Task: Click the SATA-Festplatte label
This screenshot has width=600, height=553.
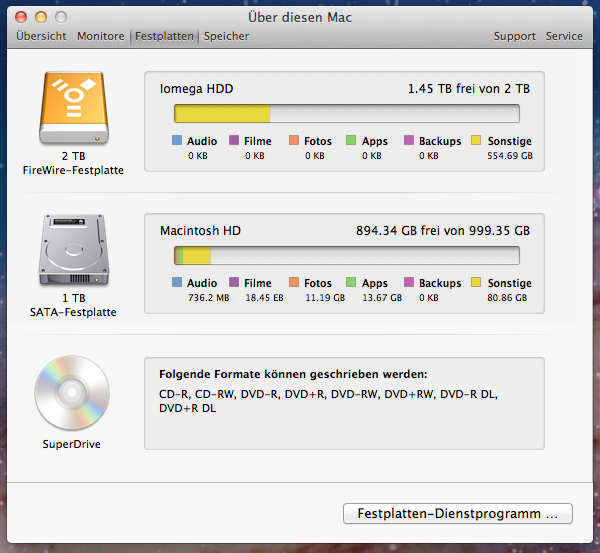Action: (73, 312)
